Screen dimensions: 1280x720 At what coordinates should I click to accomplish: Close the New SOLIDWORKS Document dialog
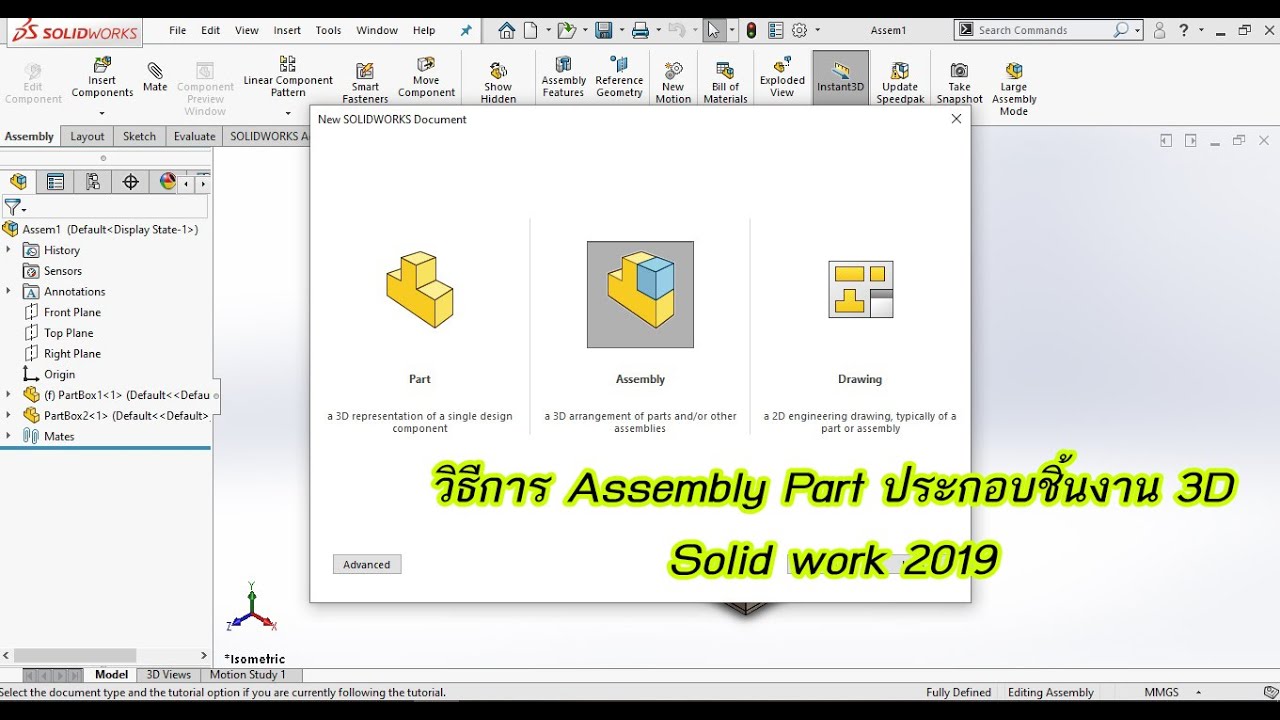(x=956, y=119)
